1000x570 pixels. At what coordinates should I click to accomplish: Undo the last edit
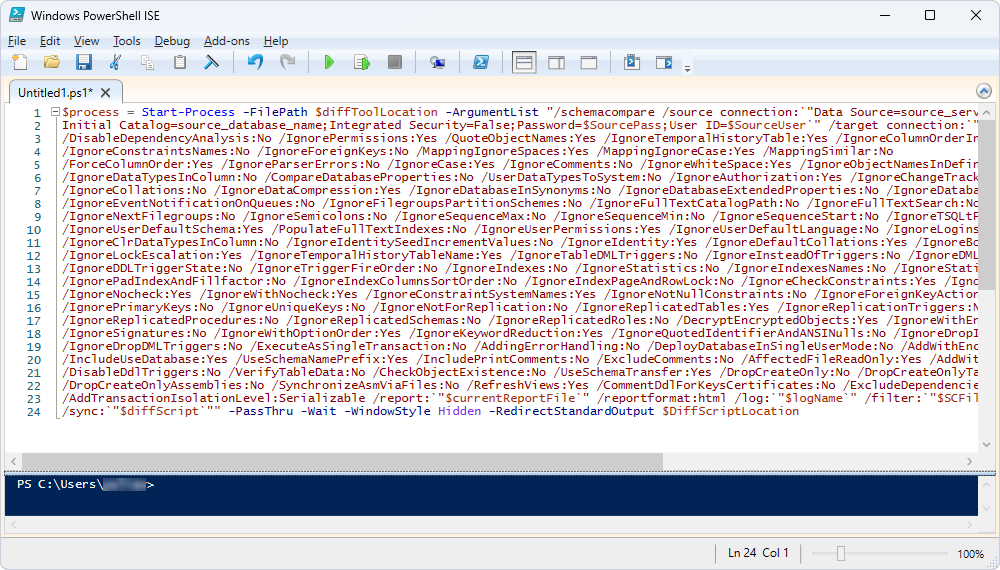point(255,62)
